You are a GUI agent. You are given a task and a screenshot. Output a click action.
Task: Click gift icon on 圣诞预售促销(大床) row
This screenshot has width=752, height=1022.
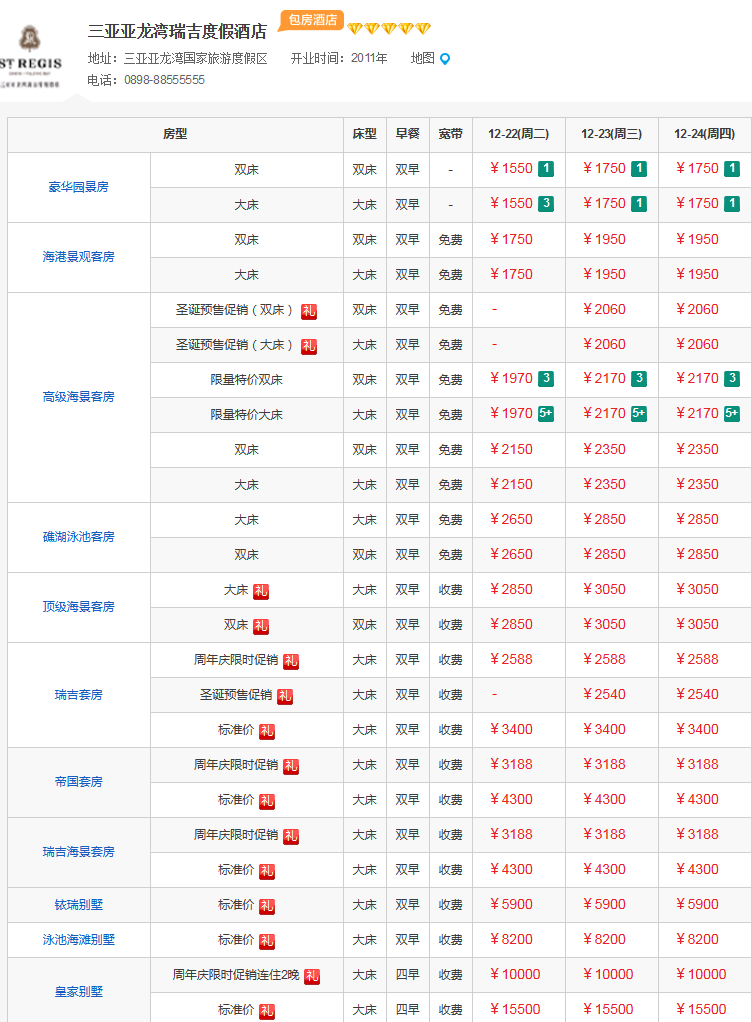pos(308,346)
